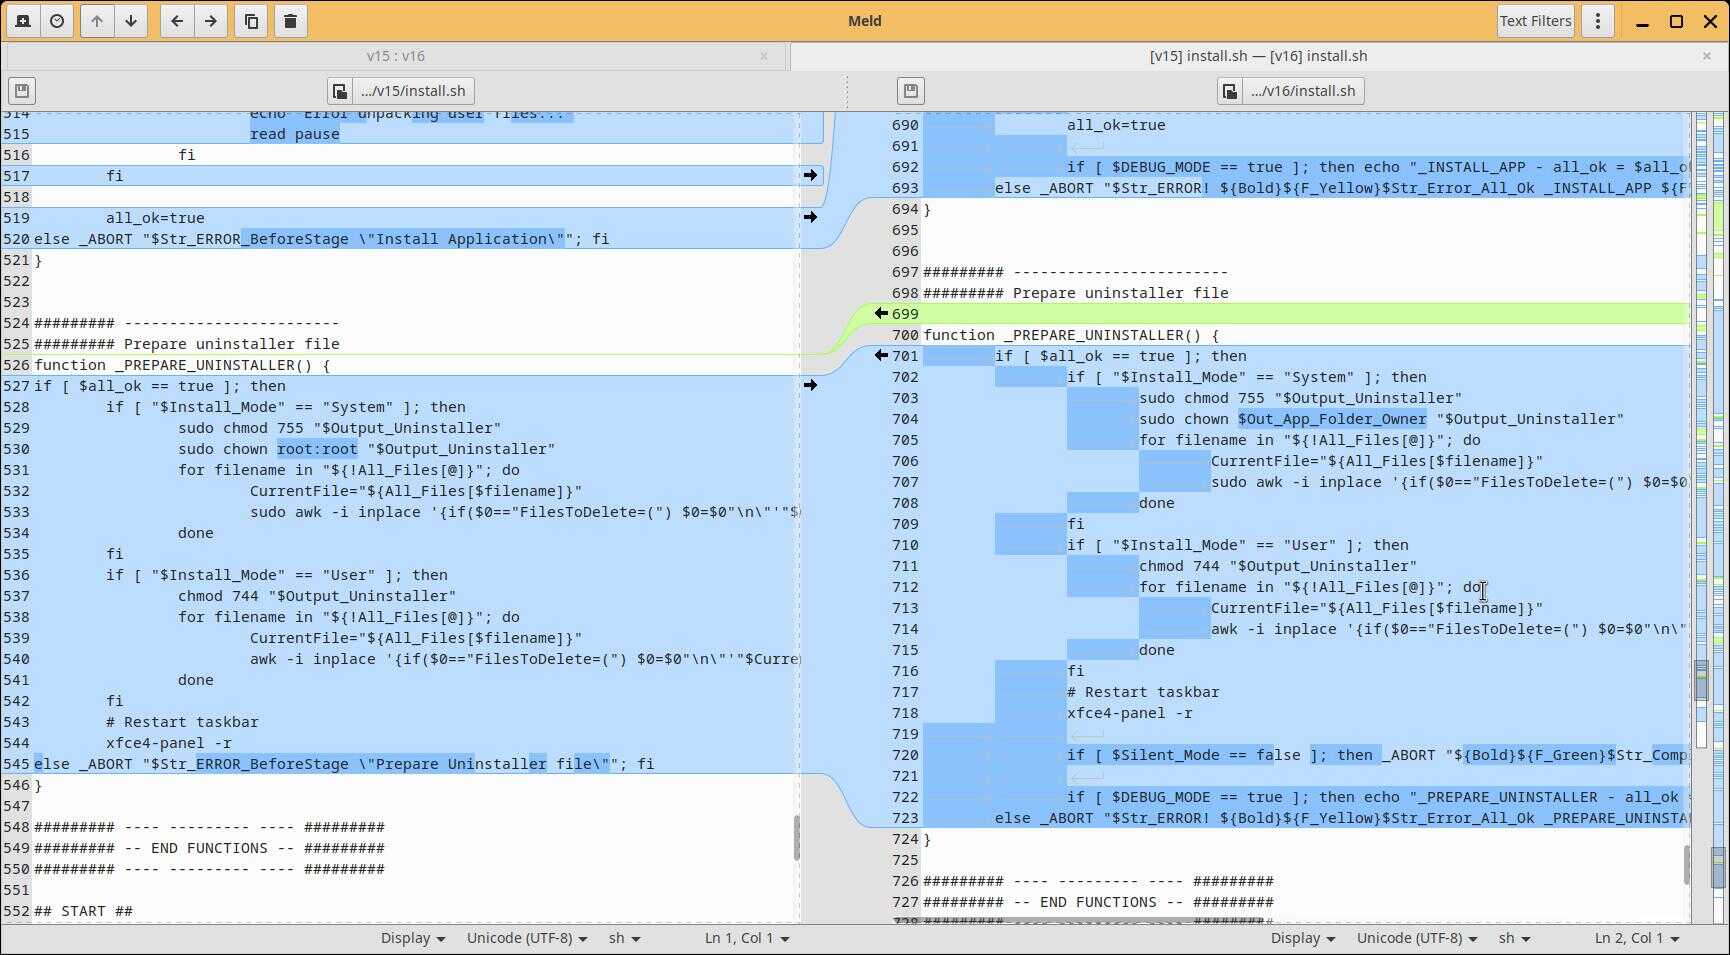Click 'all_ok=true' on right line 690
Screen dimensions: 1730x955
click(x=1116, y=125)
